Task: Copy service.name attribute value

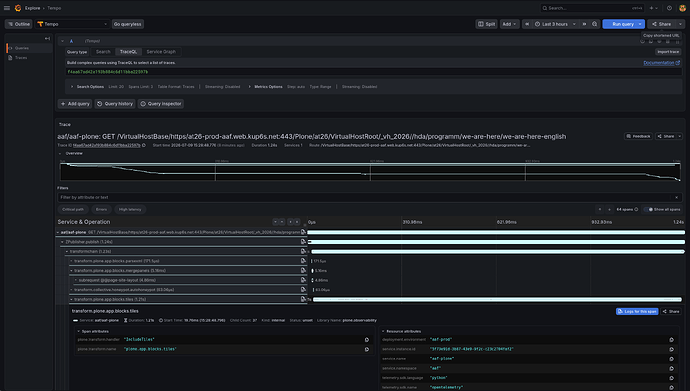Action: point(672,359)
